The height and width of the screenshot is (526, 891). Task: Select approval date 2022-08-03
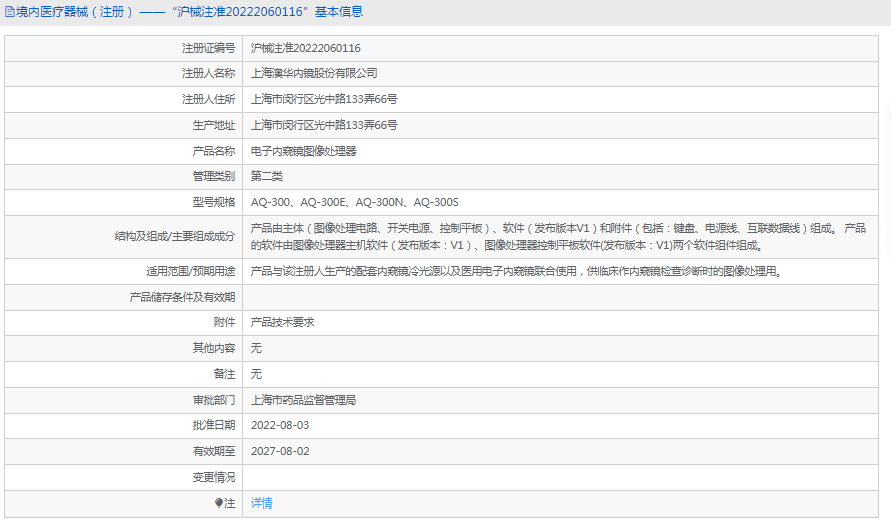(x=280, y=425)
